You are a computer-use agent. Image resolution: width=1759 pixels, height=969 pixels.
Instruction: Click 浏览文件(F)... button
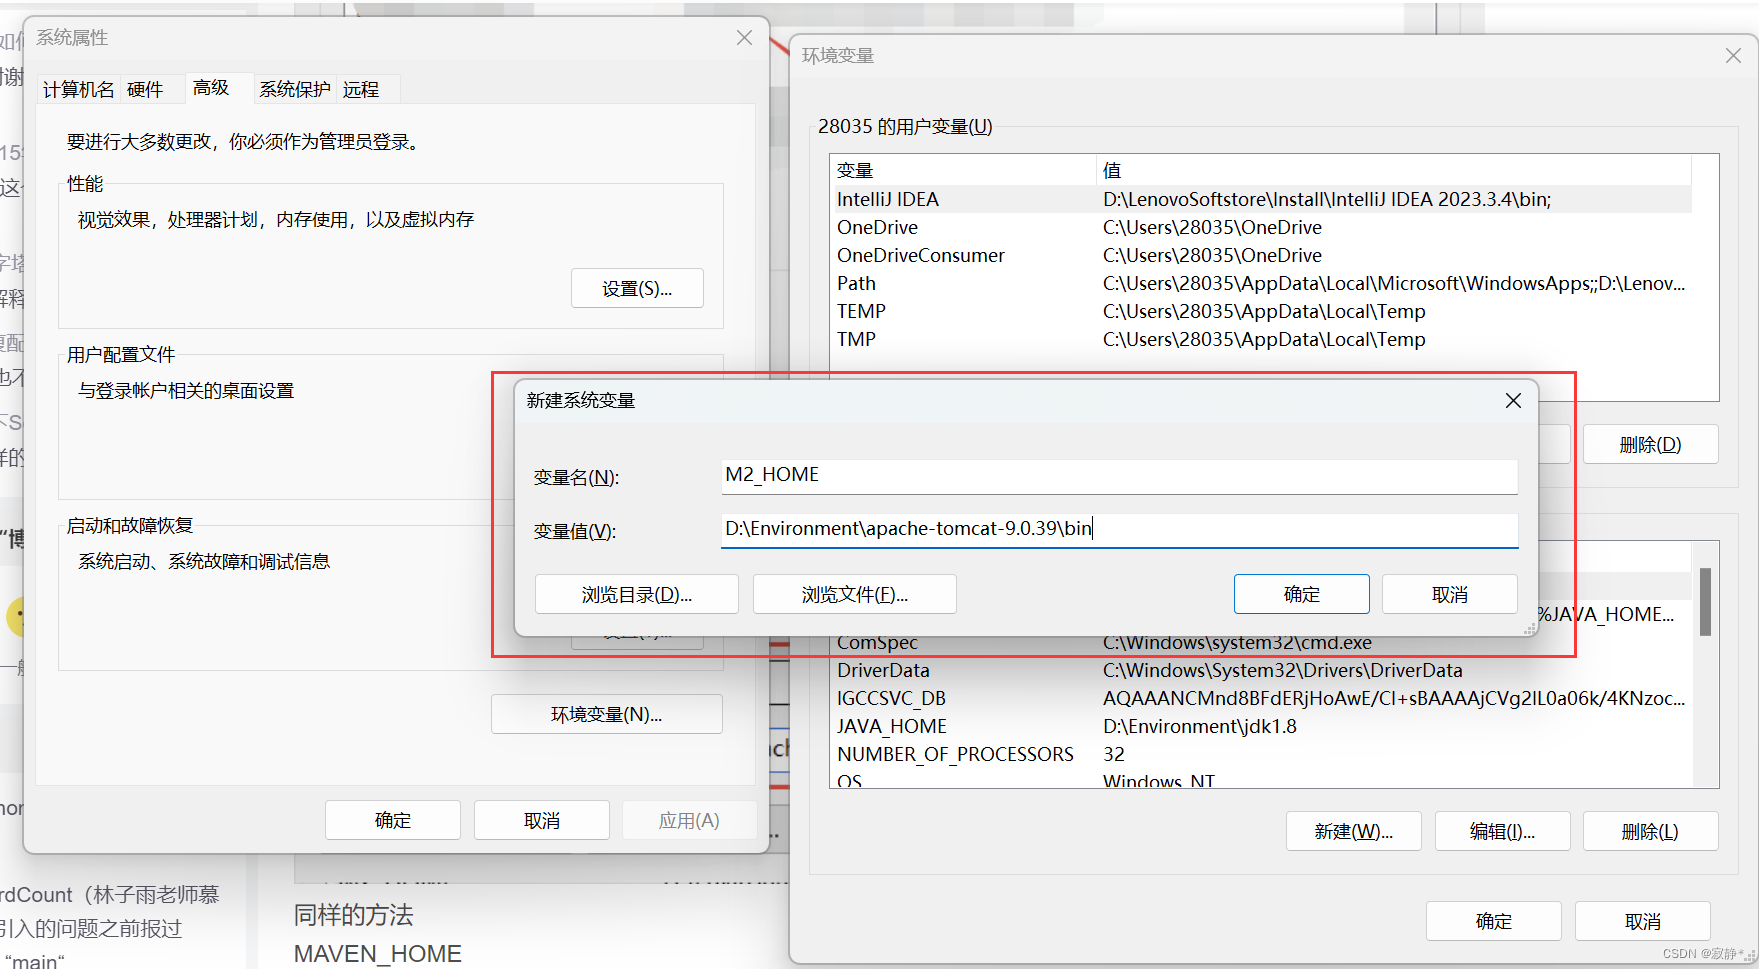pos(855,594)
